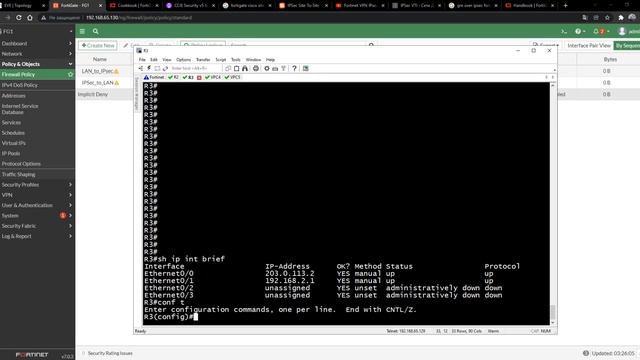The height and width of the screenshot is (360, 640).
Task: Open SecureCRT Edit menu
Action: point(153,60)
